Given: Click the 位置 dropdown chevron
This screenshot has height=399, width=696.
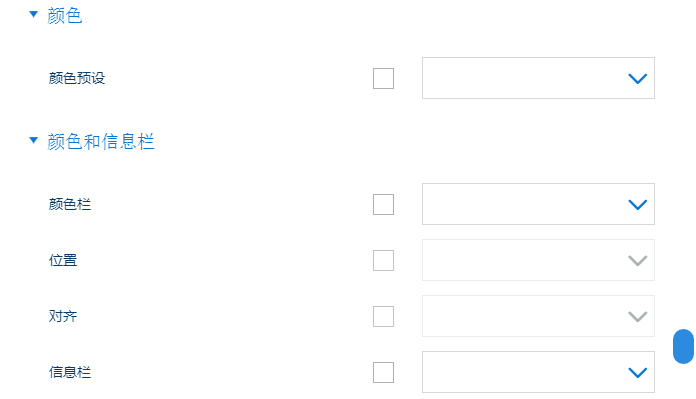Looking at the screenshot, I should coord(638,261).
